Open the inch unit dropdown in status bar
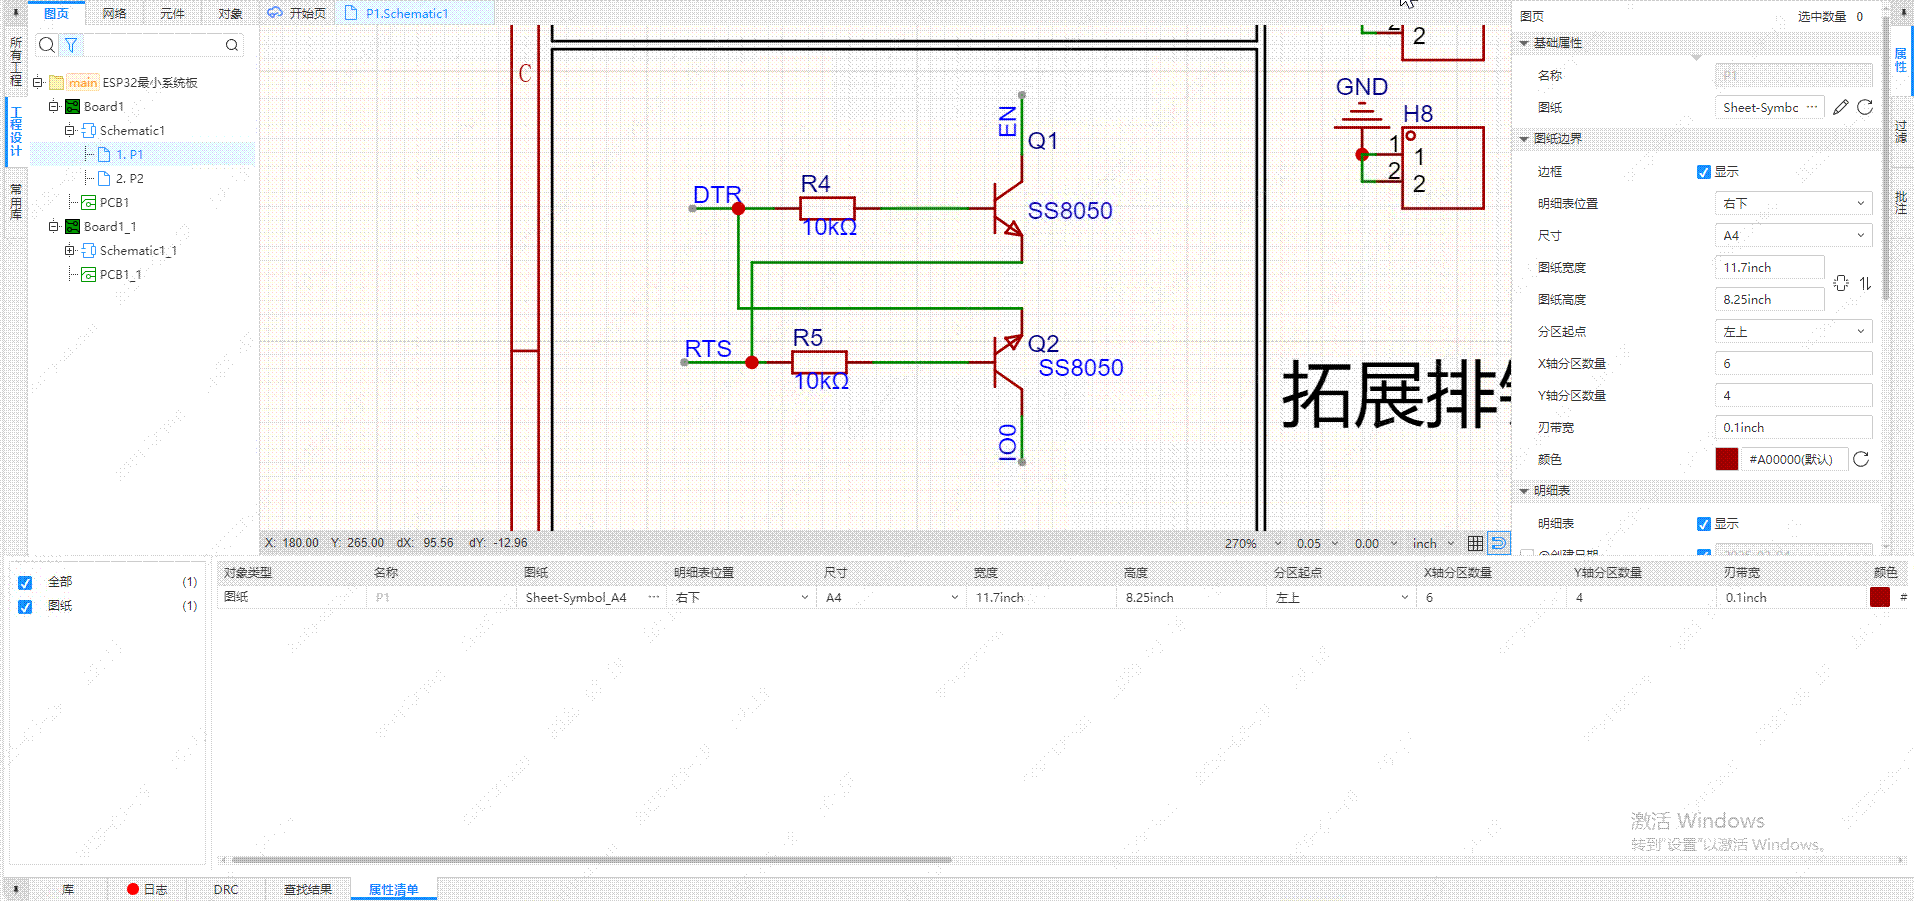1914x901 pixels. (x=1433, y=543)
